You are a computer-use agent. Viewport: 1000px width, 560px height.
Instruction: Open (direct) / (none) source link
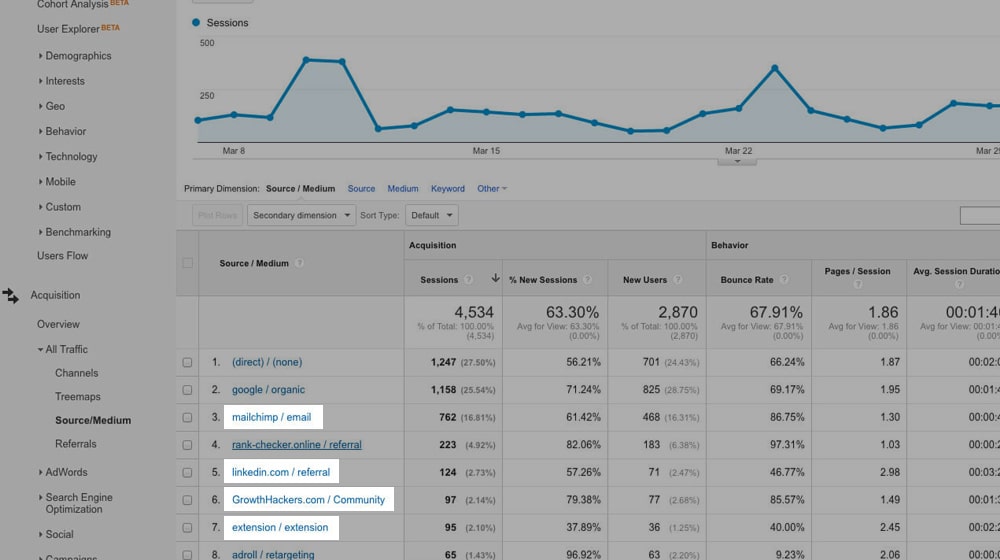point(267,362)
